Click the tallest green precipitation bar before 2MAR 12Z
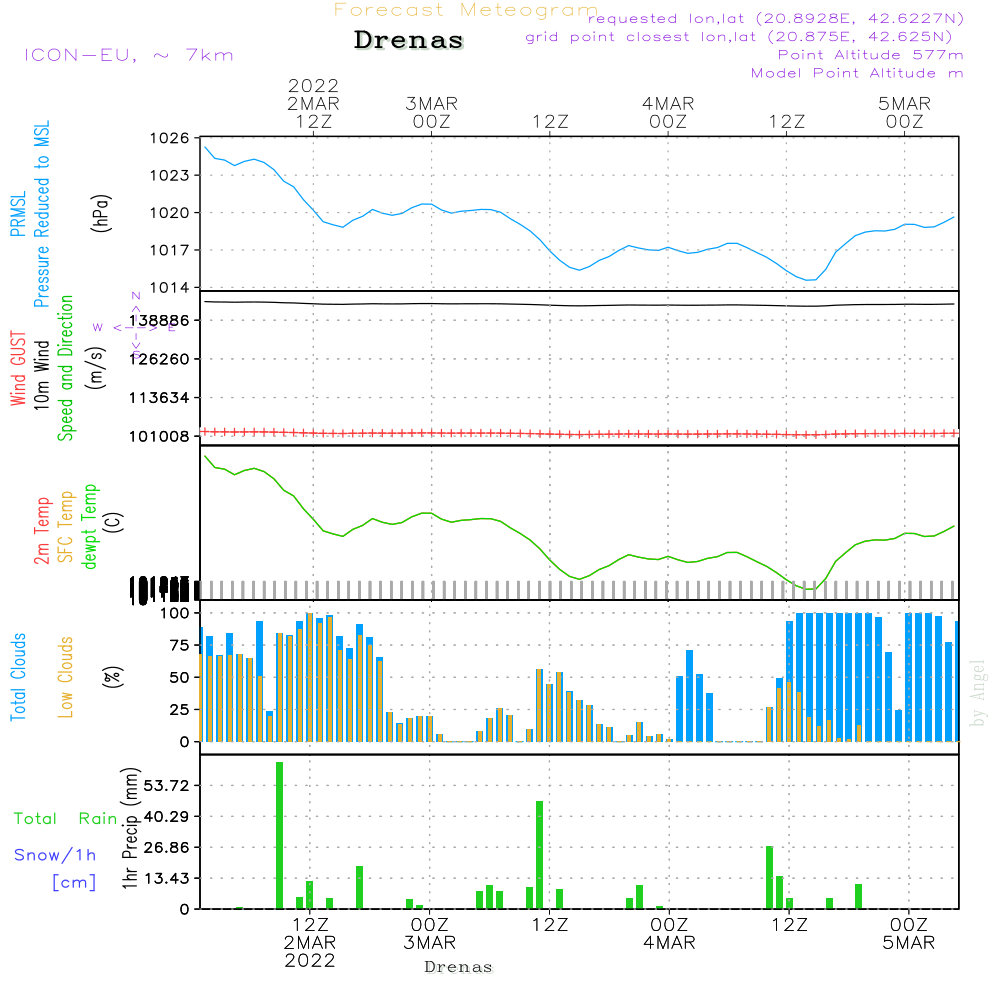The width and height of the screenshot is (1000, 1000). (x=279, y=835)
